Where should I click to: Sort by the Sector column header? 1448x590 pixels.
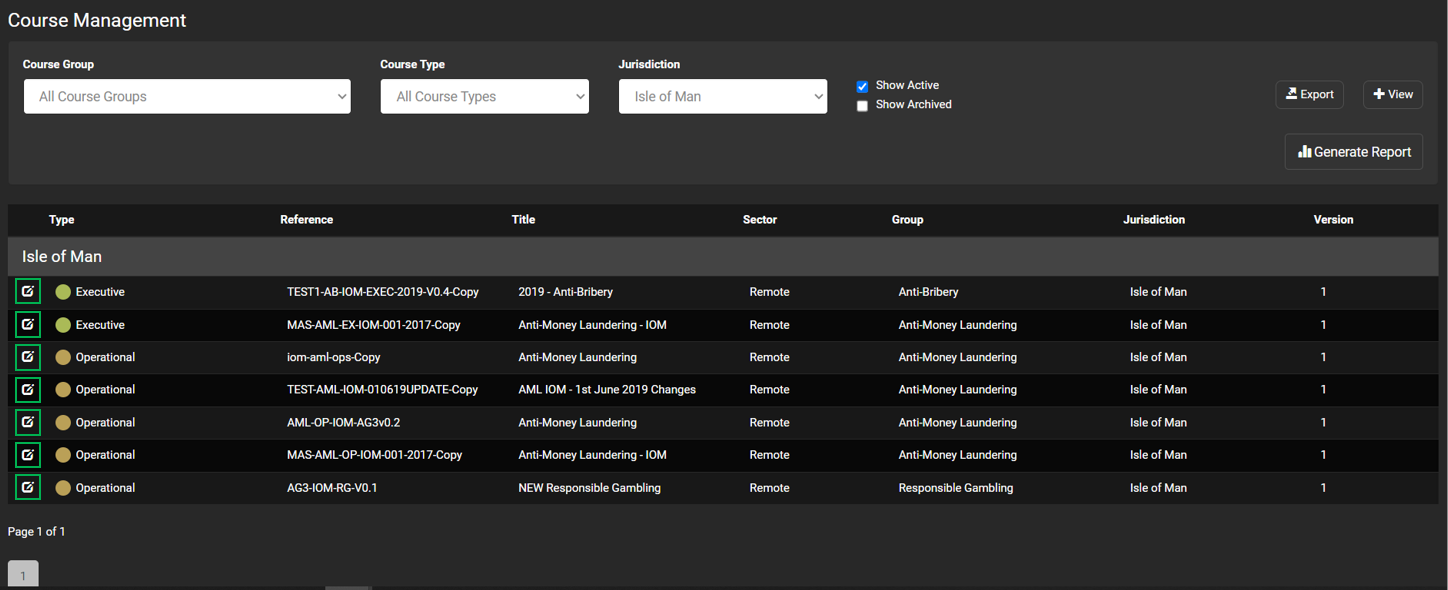point(760,220)
